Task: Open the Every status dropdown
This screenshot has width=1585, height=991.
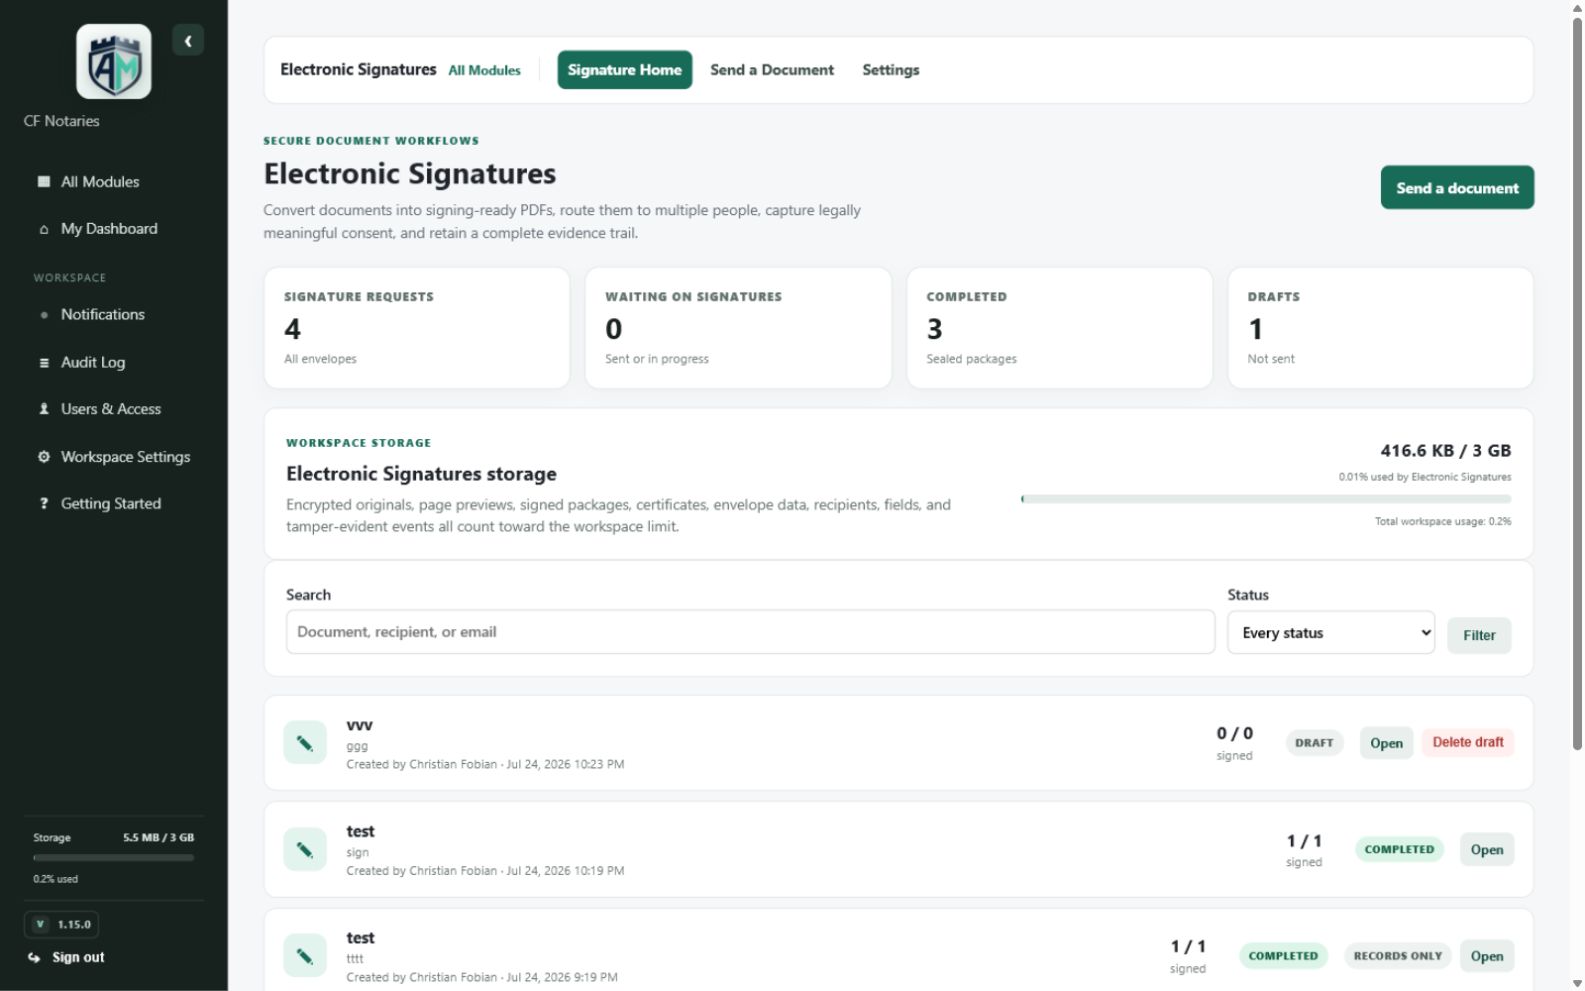Action: (1331, 633)
